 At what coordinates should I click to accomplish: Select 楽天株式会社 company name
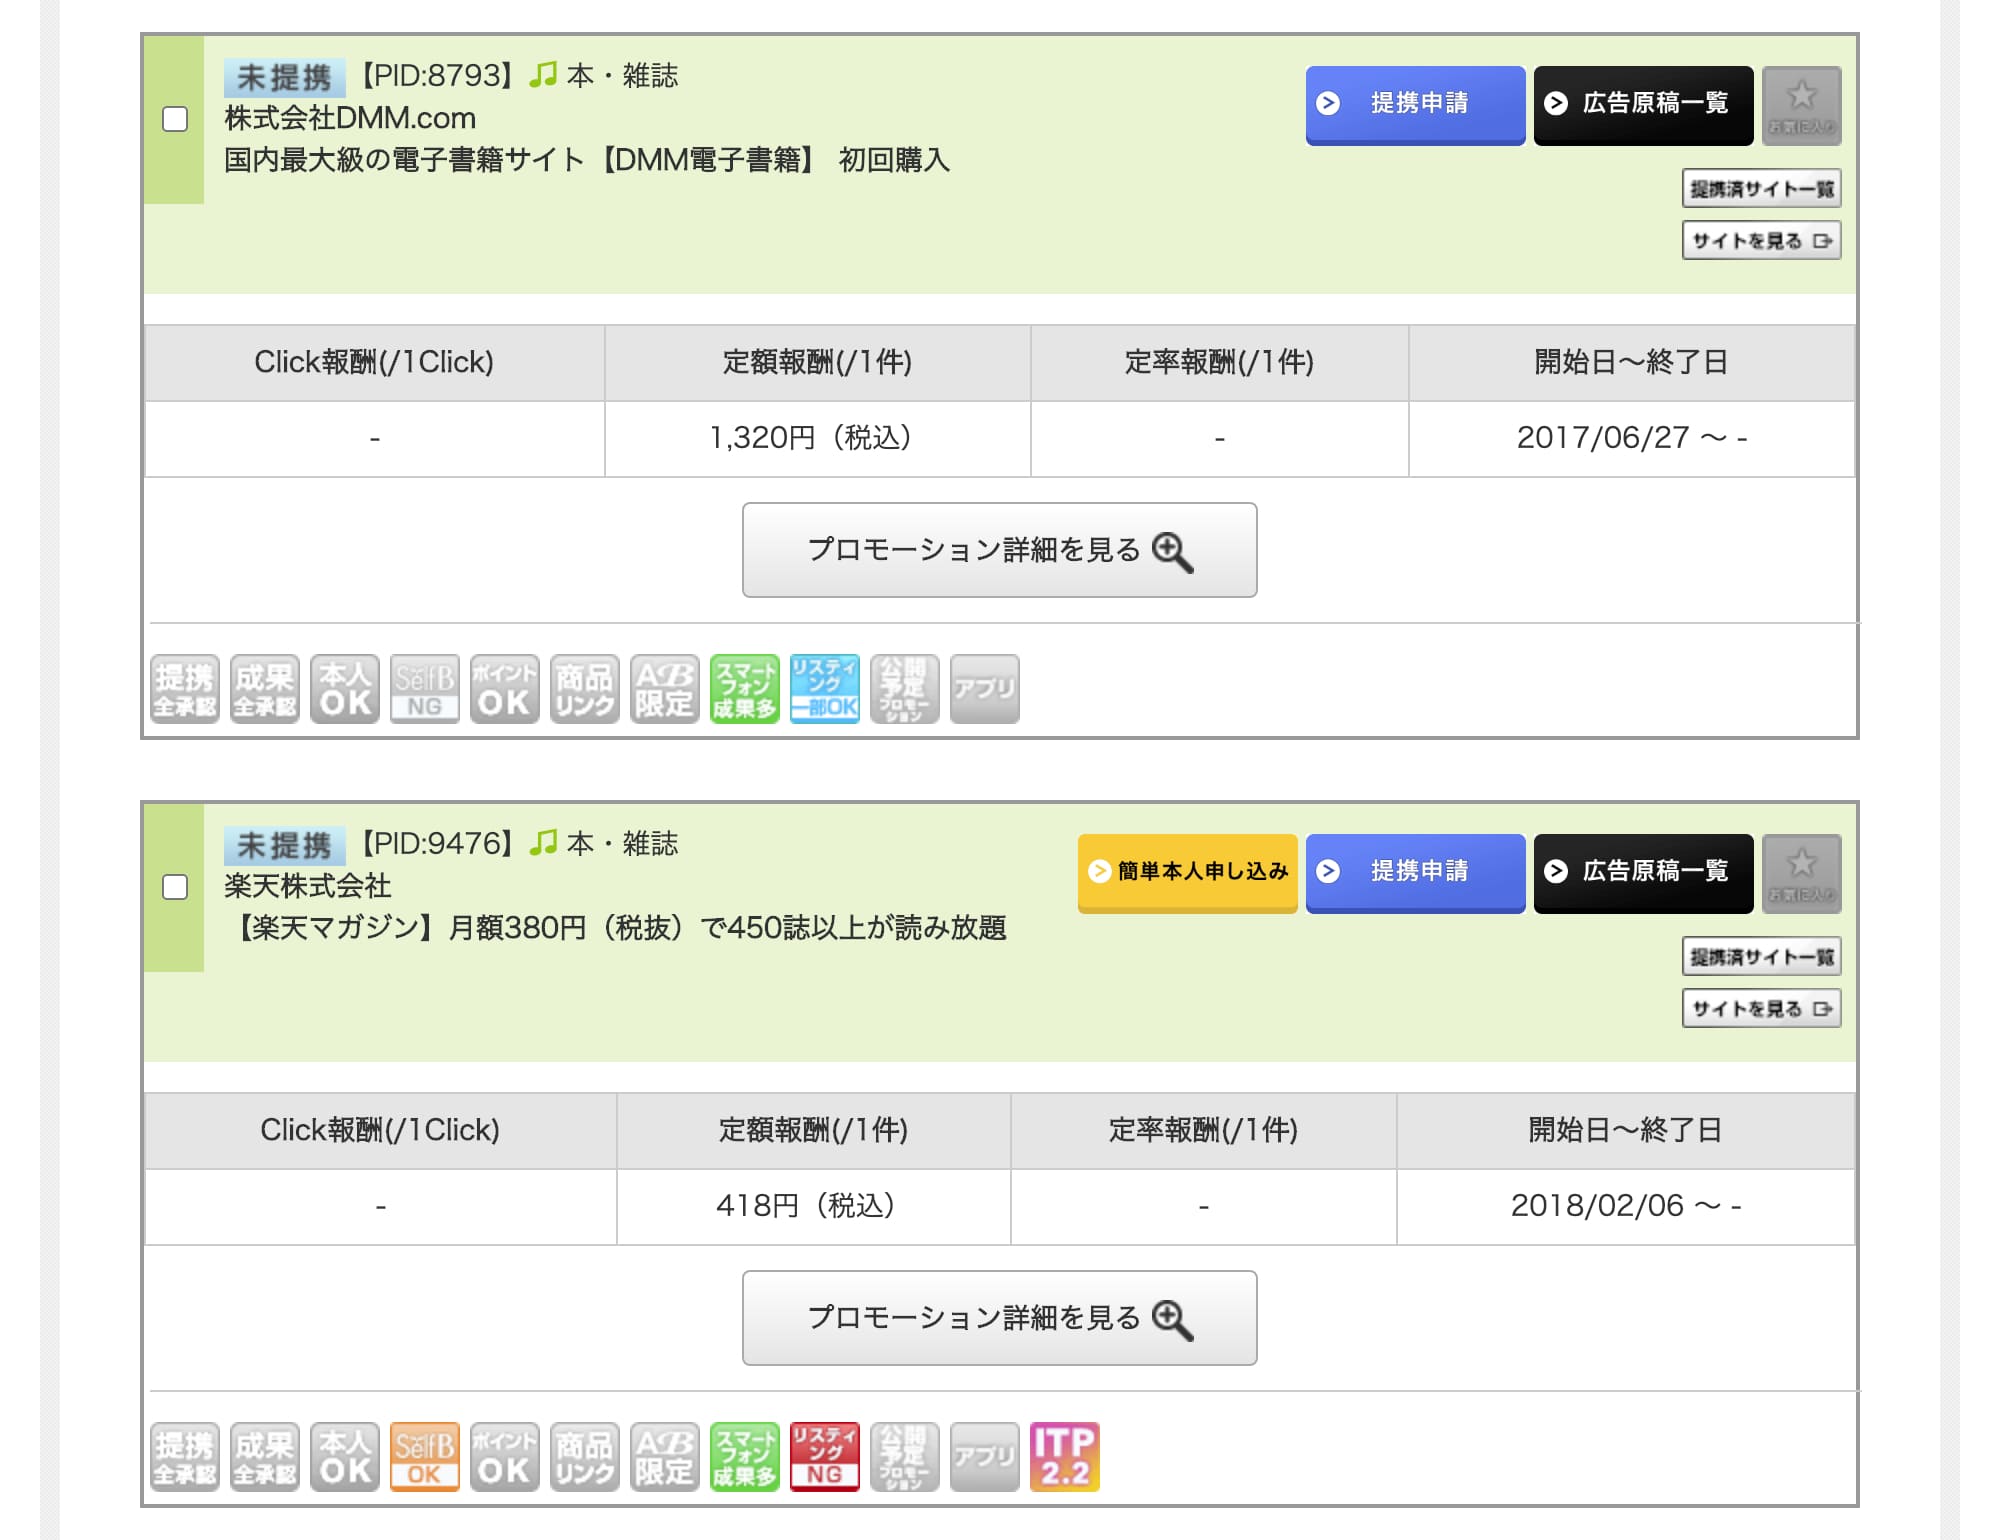(308, 886)
